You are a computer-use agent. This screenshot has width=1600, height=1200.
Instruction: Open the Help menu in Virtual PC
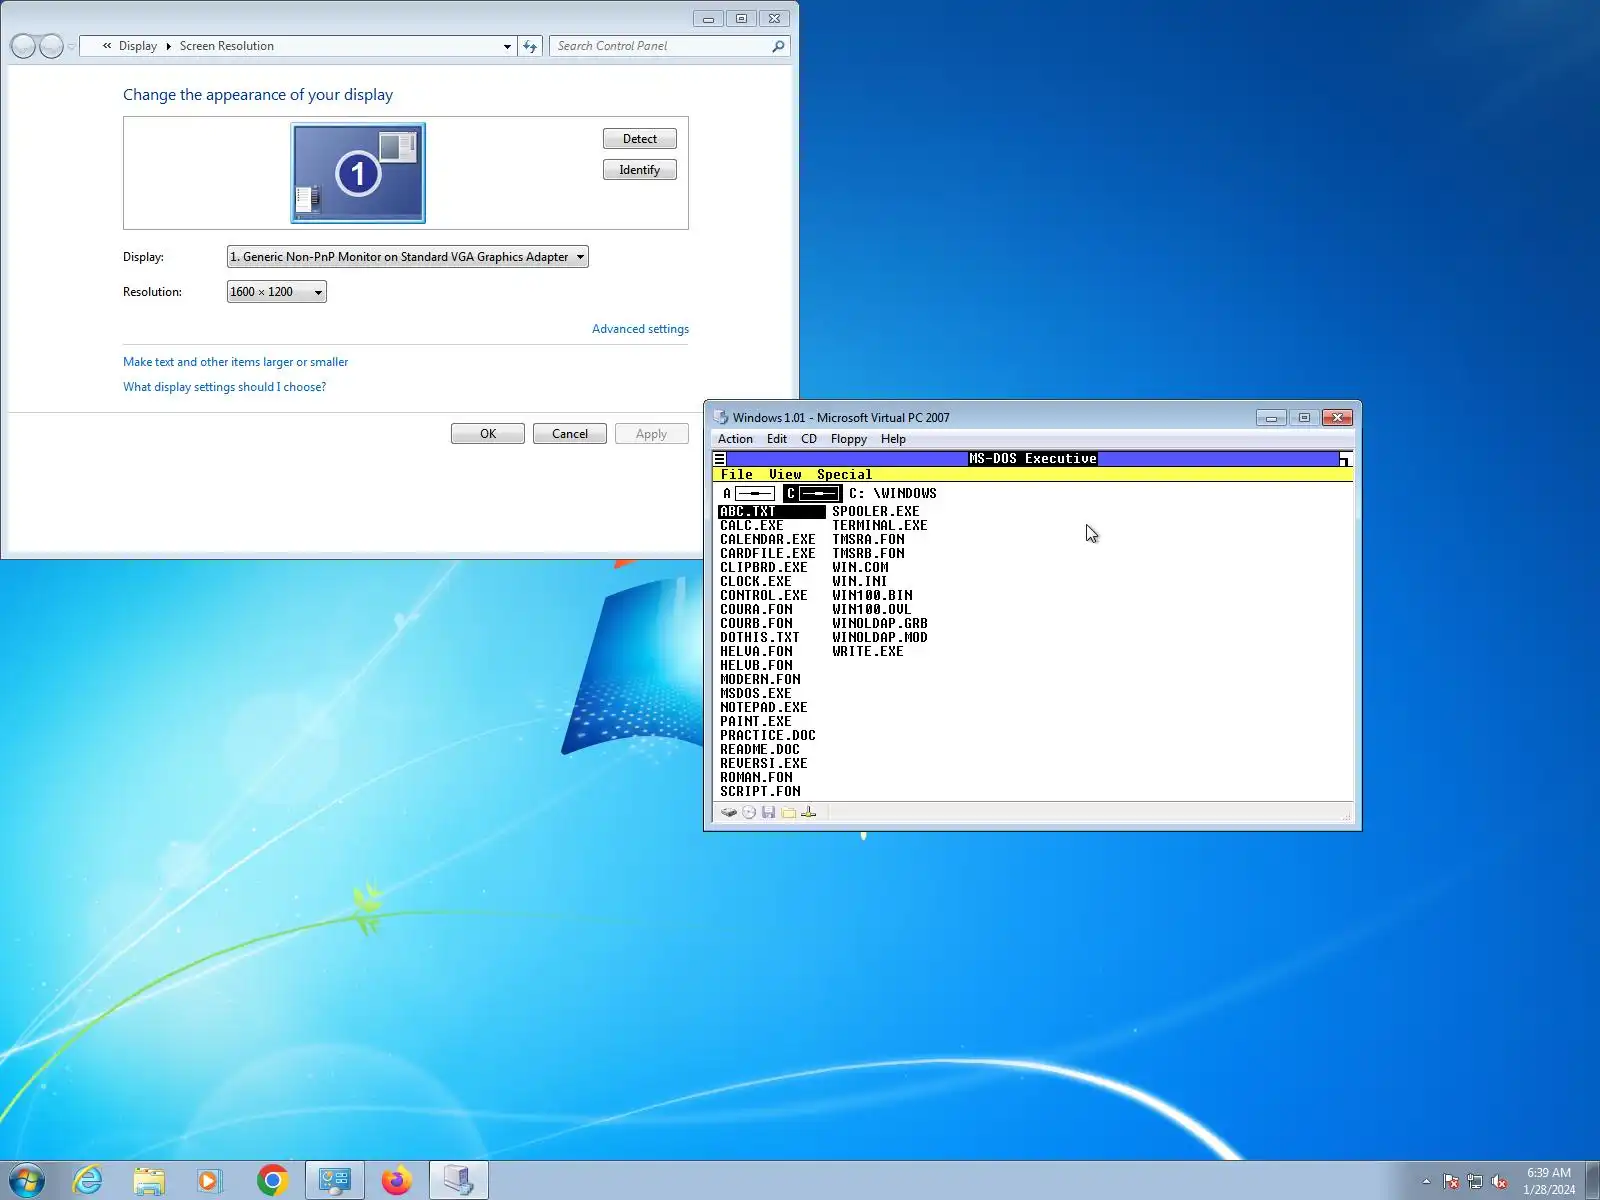[893, 439]
